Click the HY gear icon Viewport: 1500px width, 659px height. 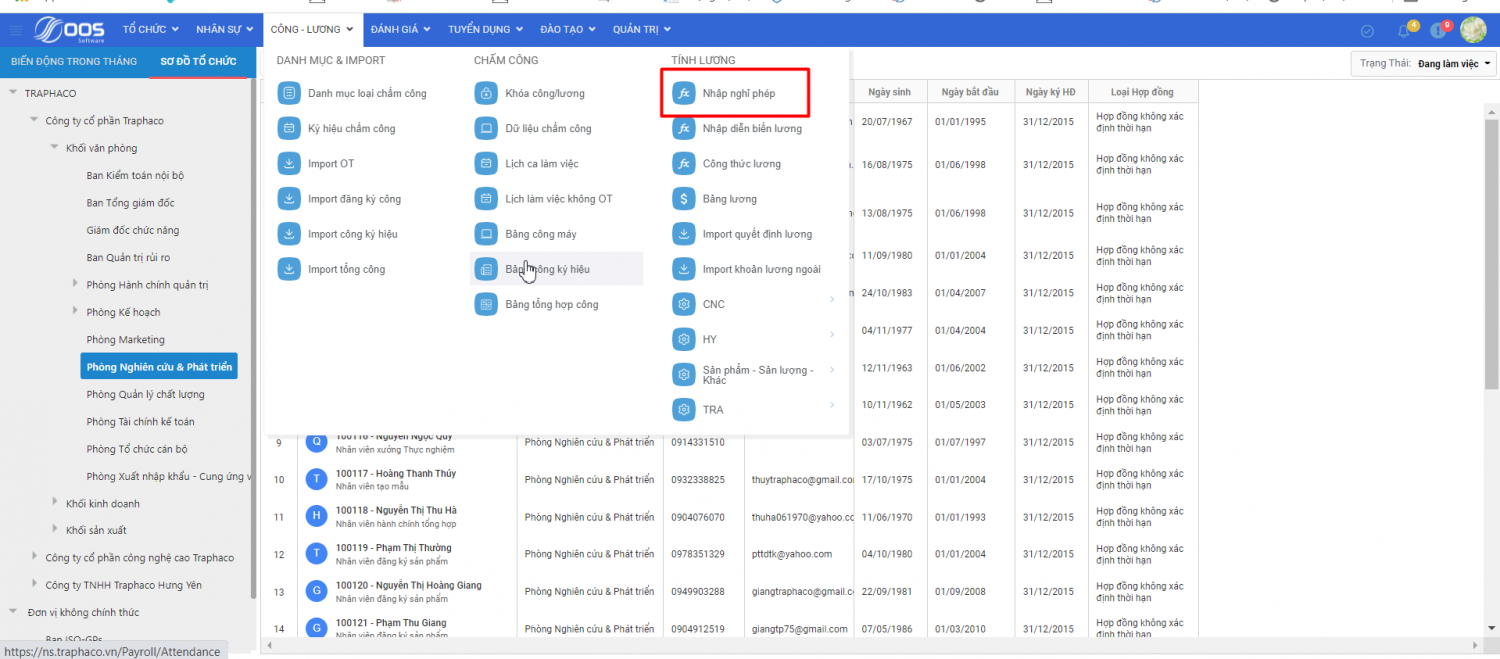[684, 339]
